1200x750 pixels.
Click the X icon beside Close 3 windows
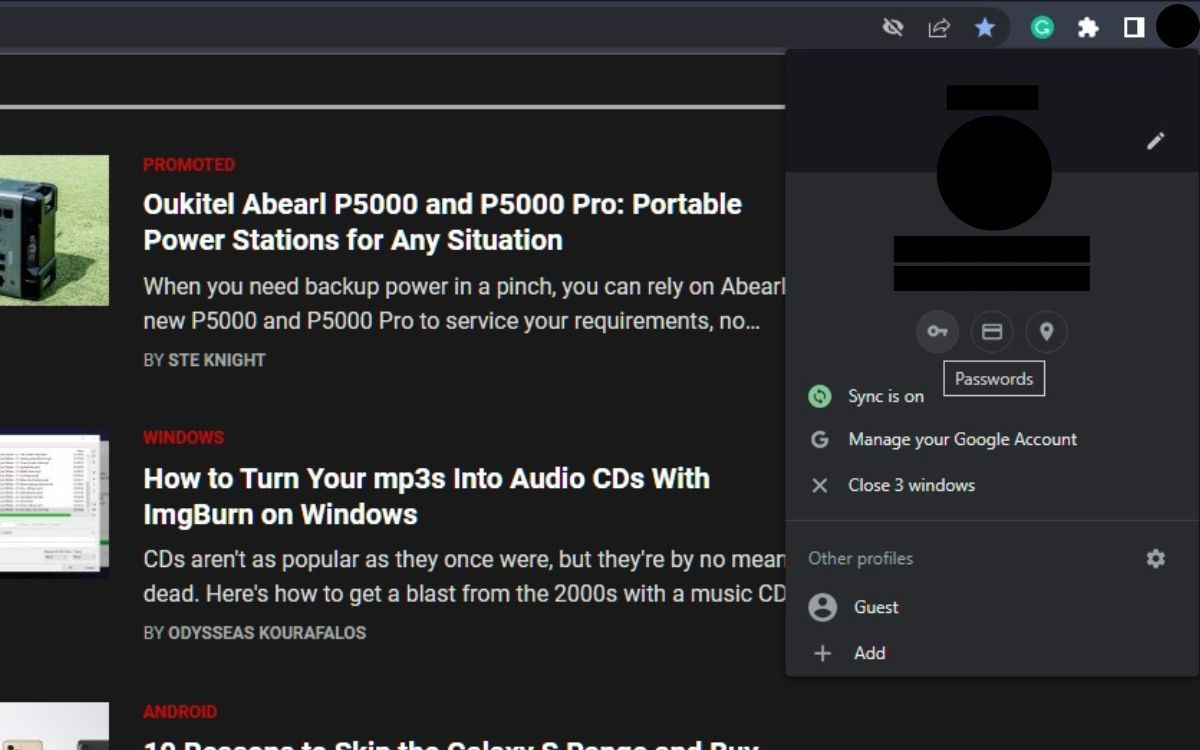point(820,485)
